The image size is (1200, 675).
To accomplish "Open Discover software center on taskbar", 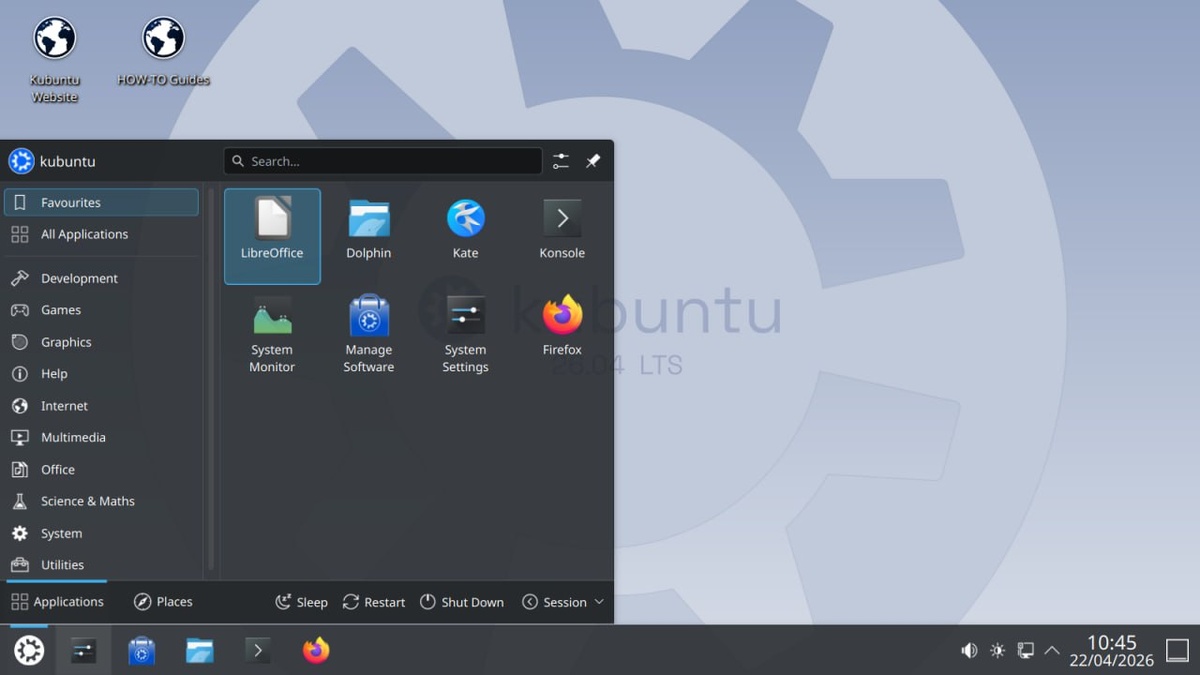I will [x=142, y=651].
